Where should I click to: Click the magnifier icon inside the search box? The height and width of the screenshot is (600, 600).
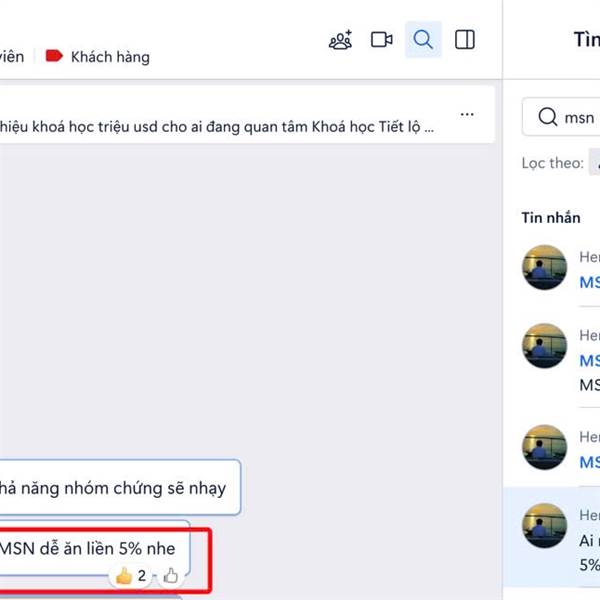(547, 117)
